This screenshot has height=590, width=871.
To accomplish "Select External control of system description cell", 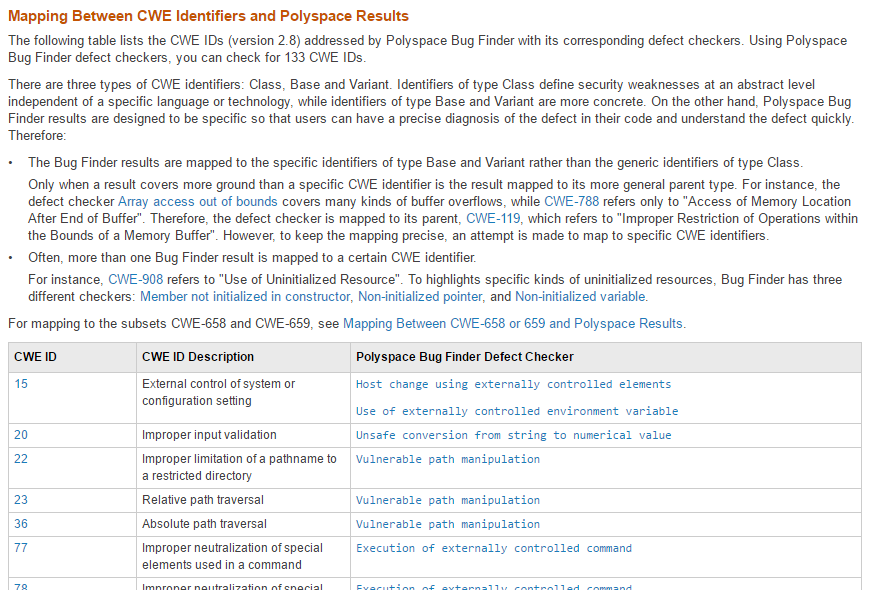I will (243, 398).
